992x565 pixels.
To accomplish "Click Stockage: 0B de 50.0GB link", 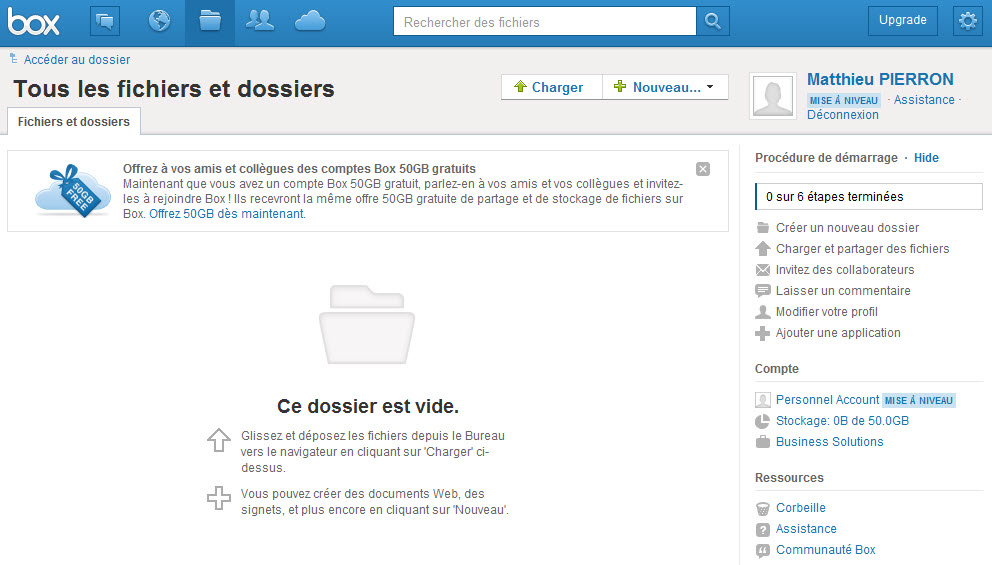I will (x=842, y=421).
